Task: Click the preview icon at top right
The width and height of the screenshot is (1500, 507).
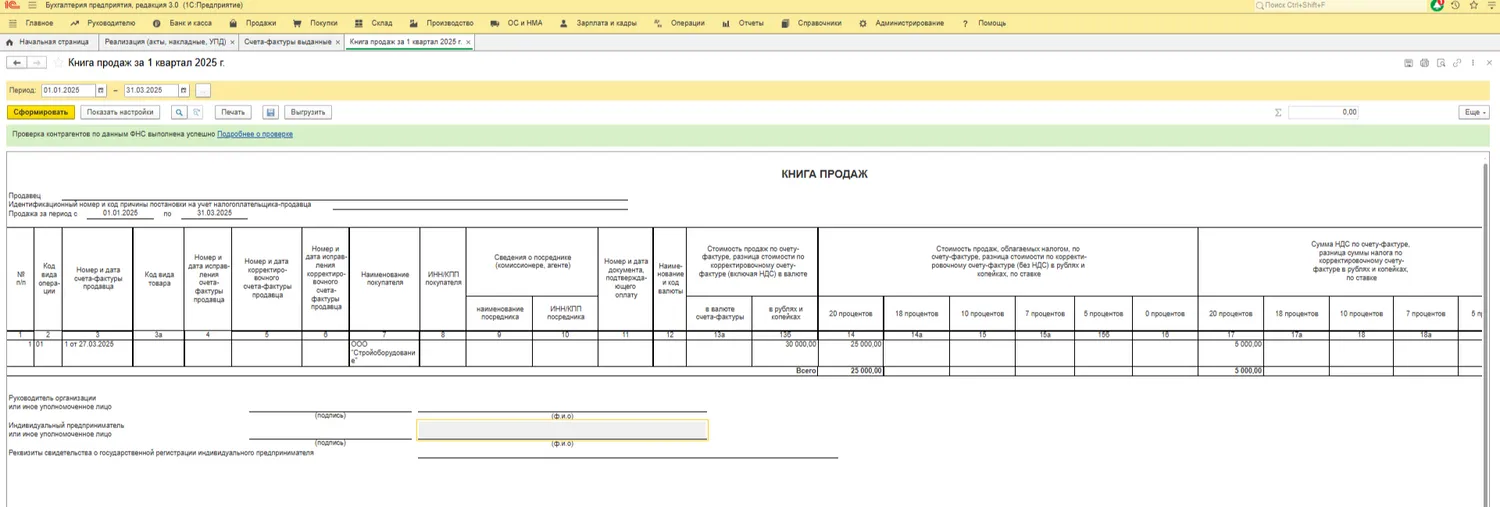Action: pos(1441,63)
